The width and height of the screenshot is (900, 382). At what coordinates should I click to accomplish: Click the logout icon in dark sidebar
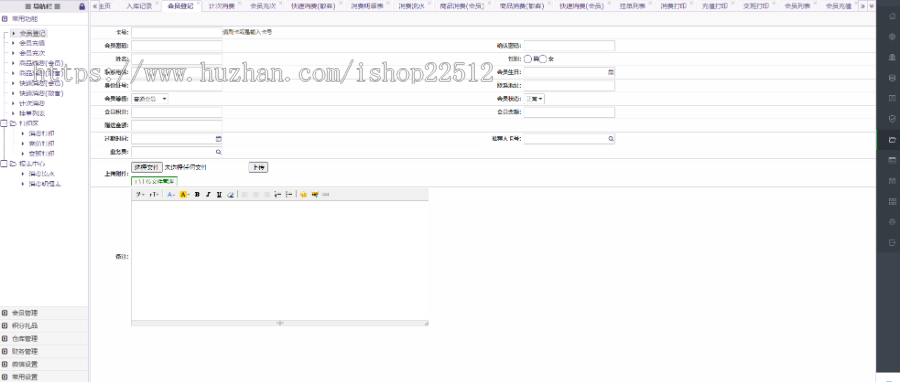tap(891, 242)
